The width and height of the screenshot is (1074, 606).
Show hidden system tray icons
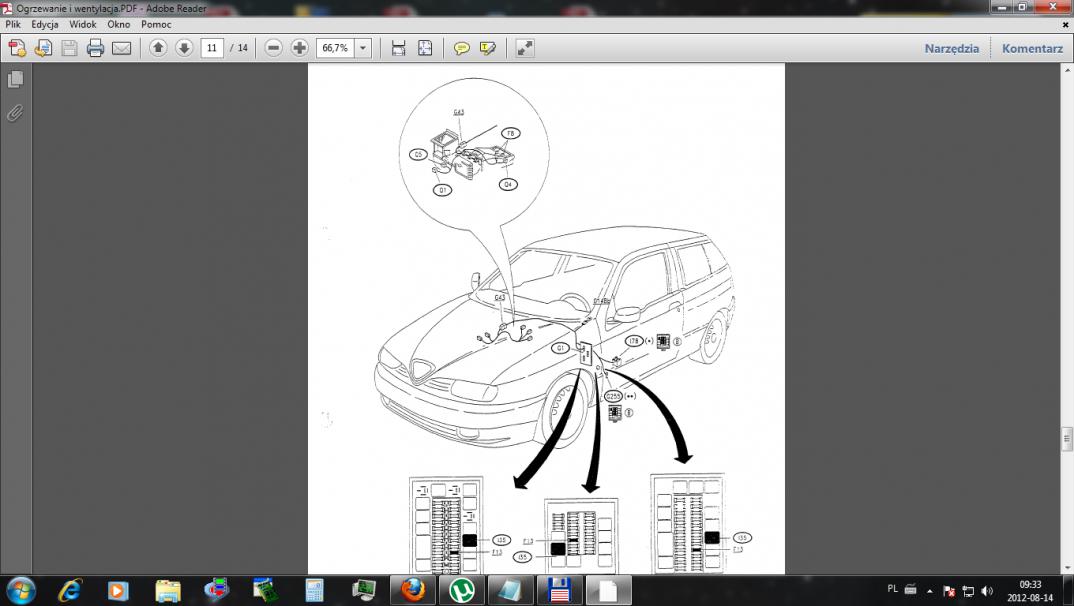(930, 590)
